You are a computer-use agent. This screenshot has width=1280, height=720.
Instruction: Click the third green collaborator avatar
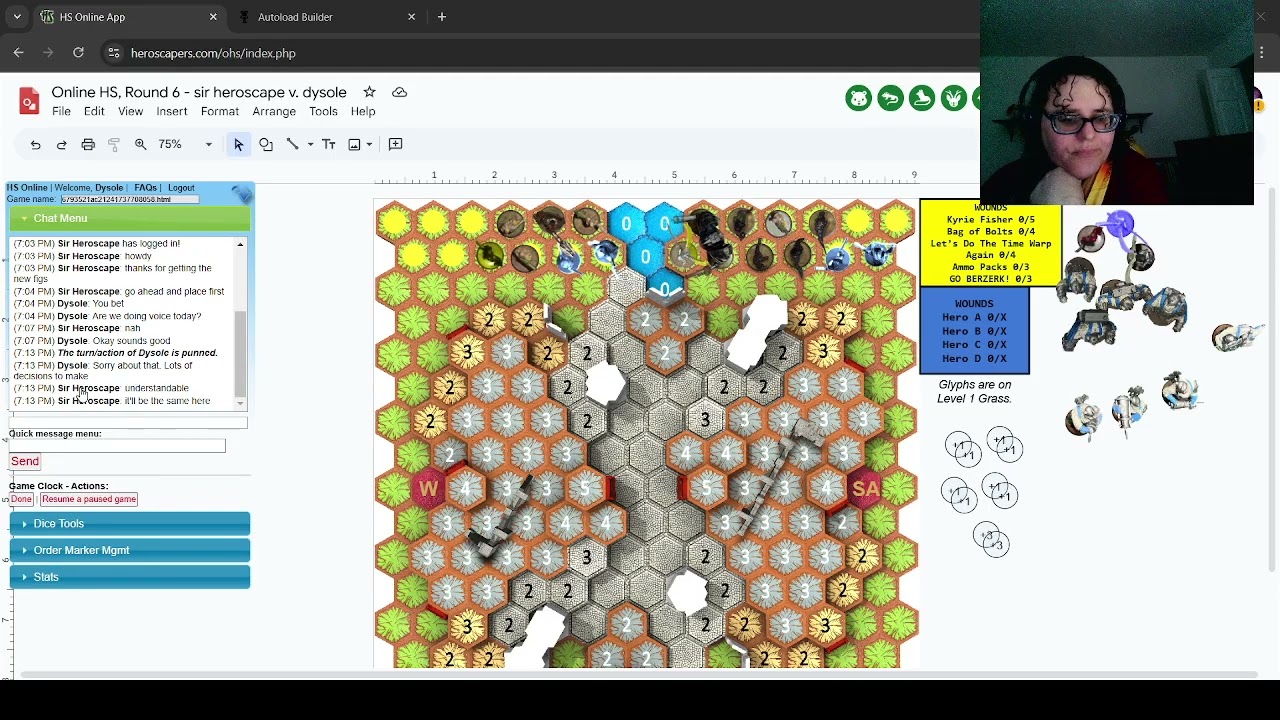point(922,98)
